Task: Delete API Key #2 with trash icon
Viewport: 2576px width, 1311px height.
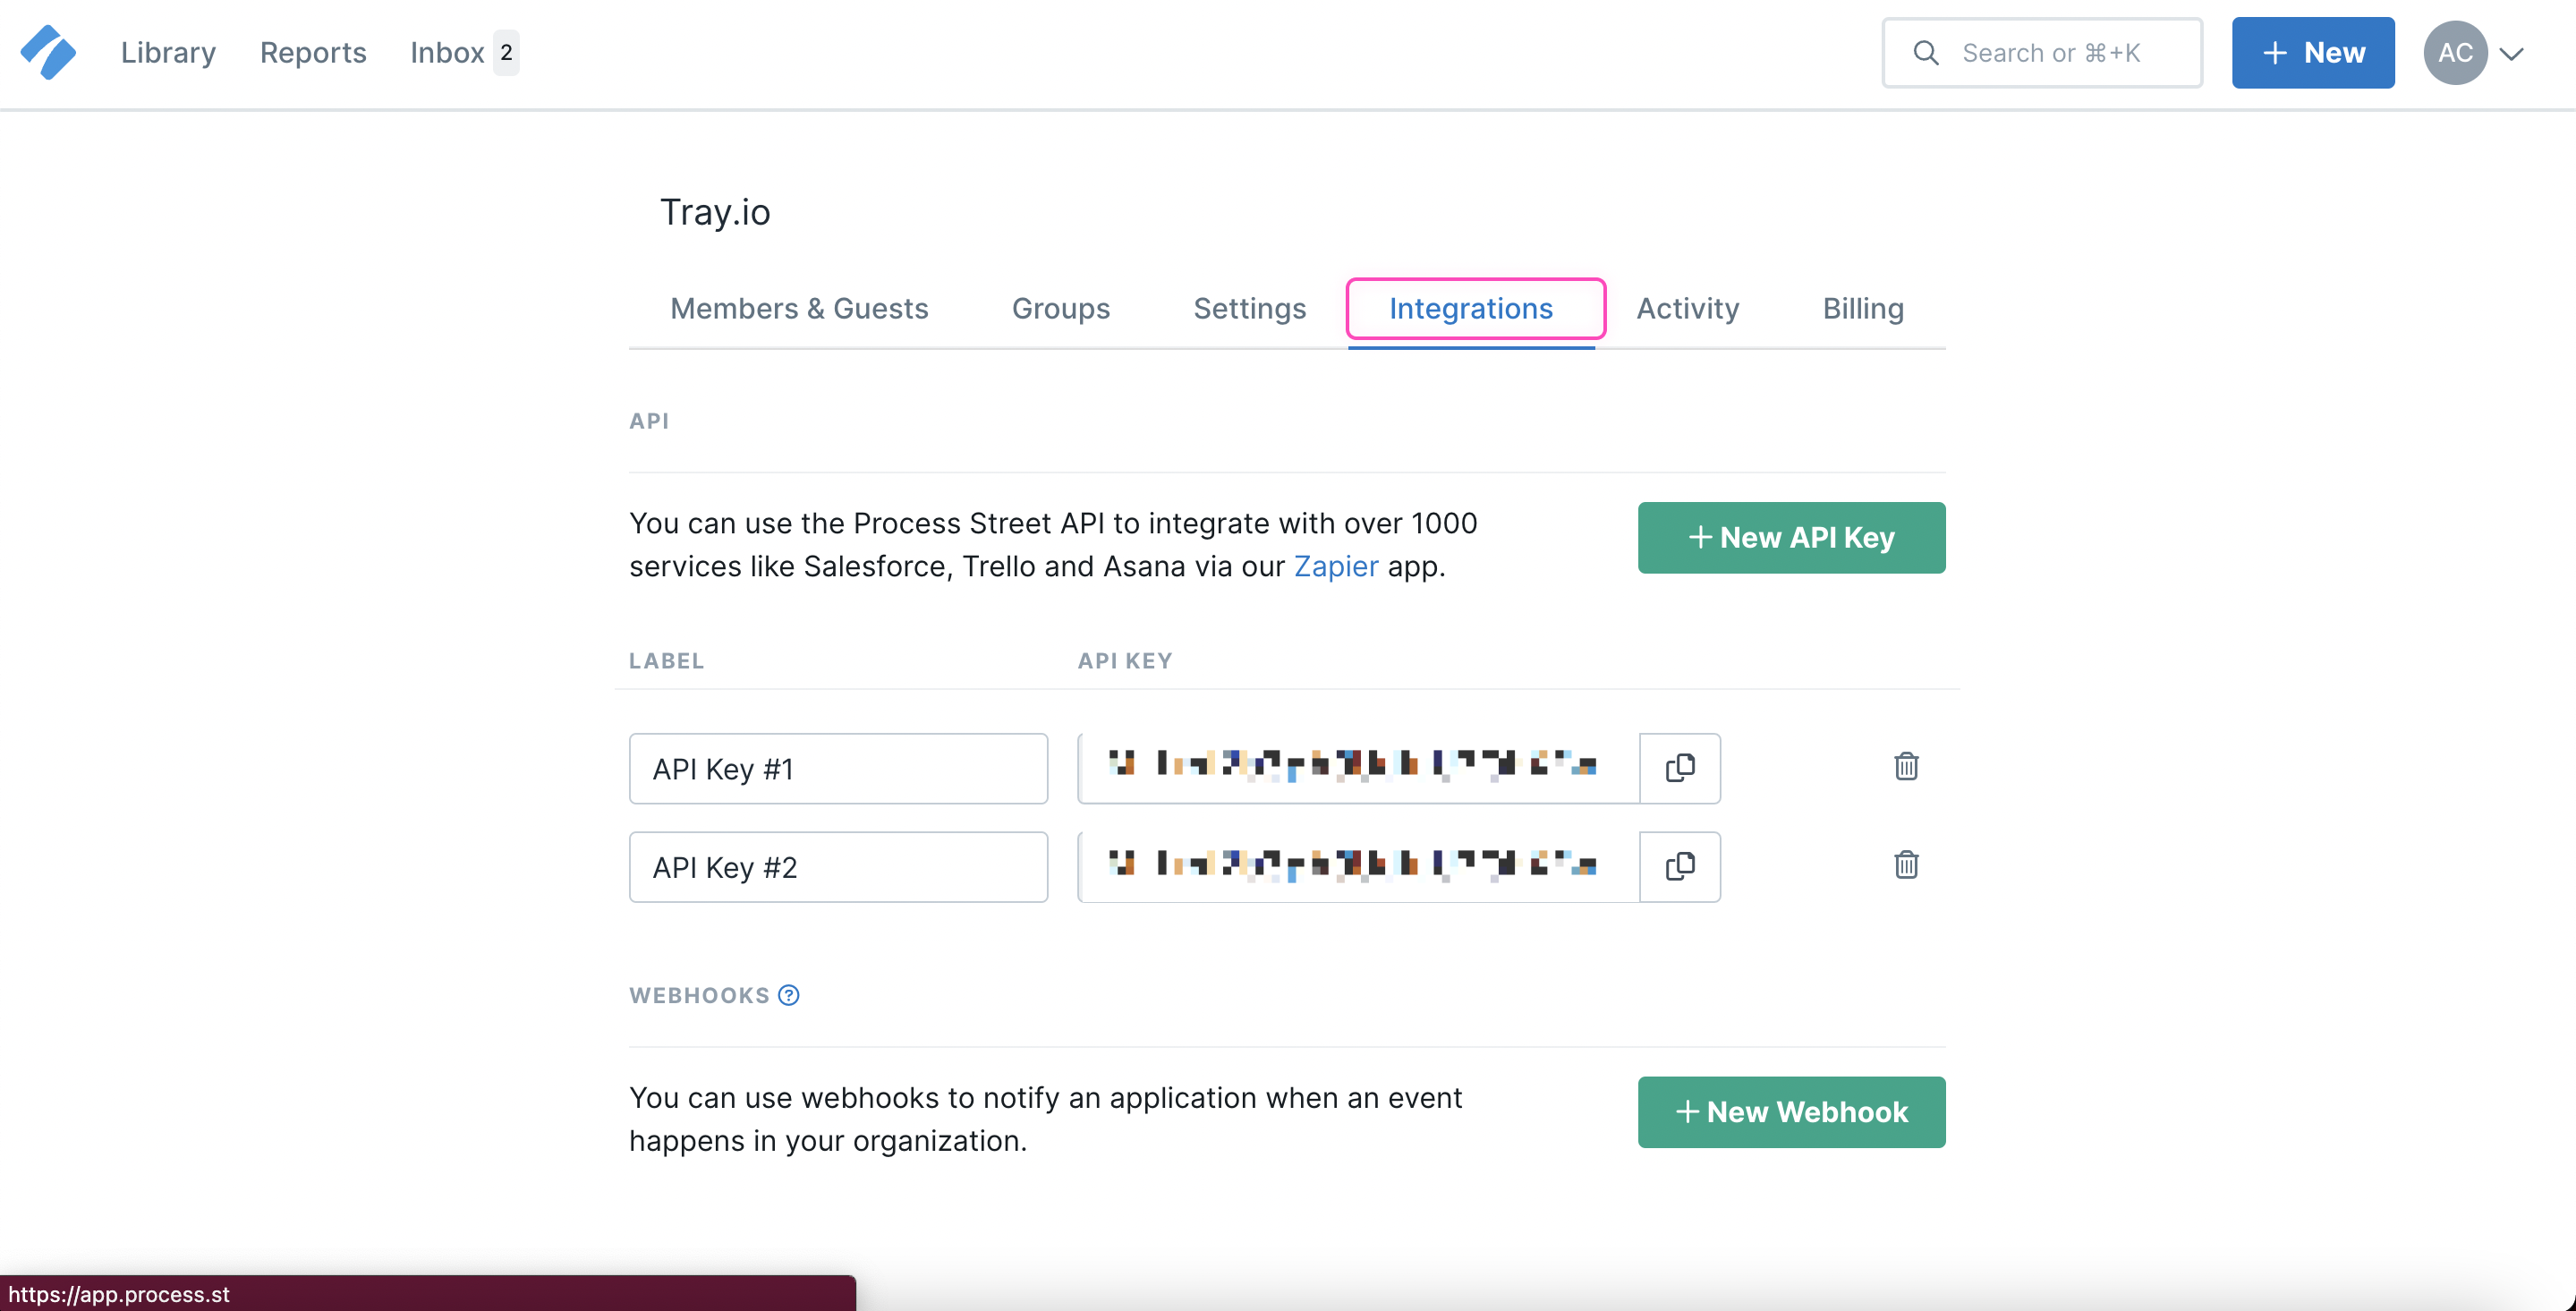Action: [x=1906, y=865]
